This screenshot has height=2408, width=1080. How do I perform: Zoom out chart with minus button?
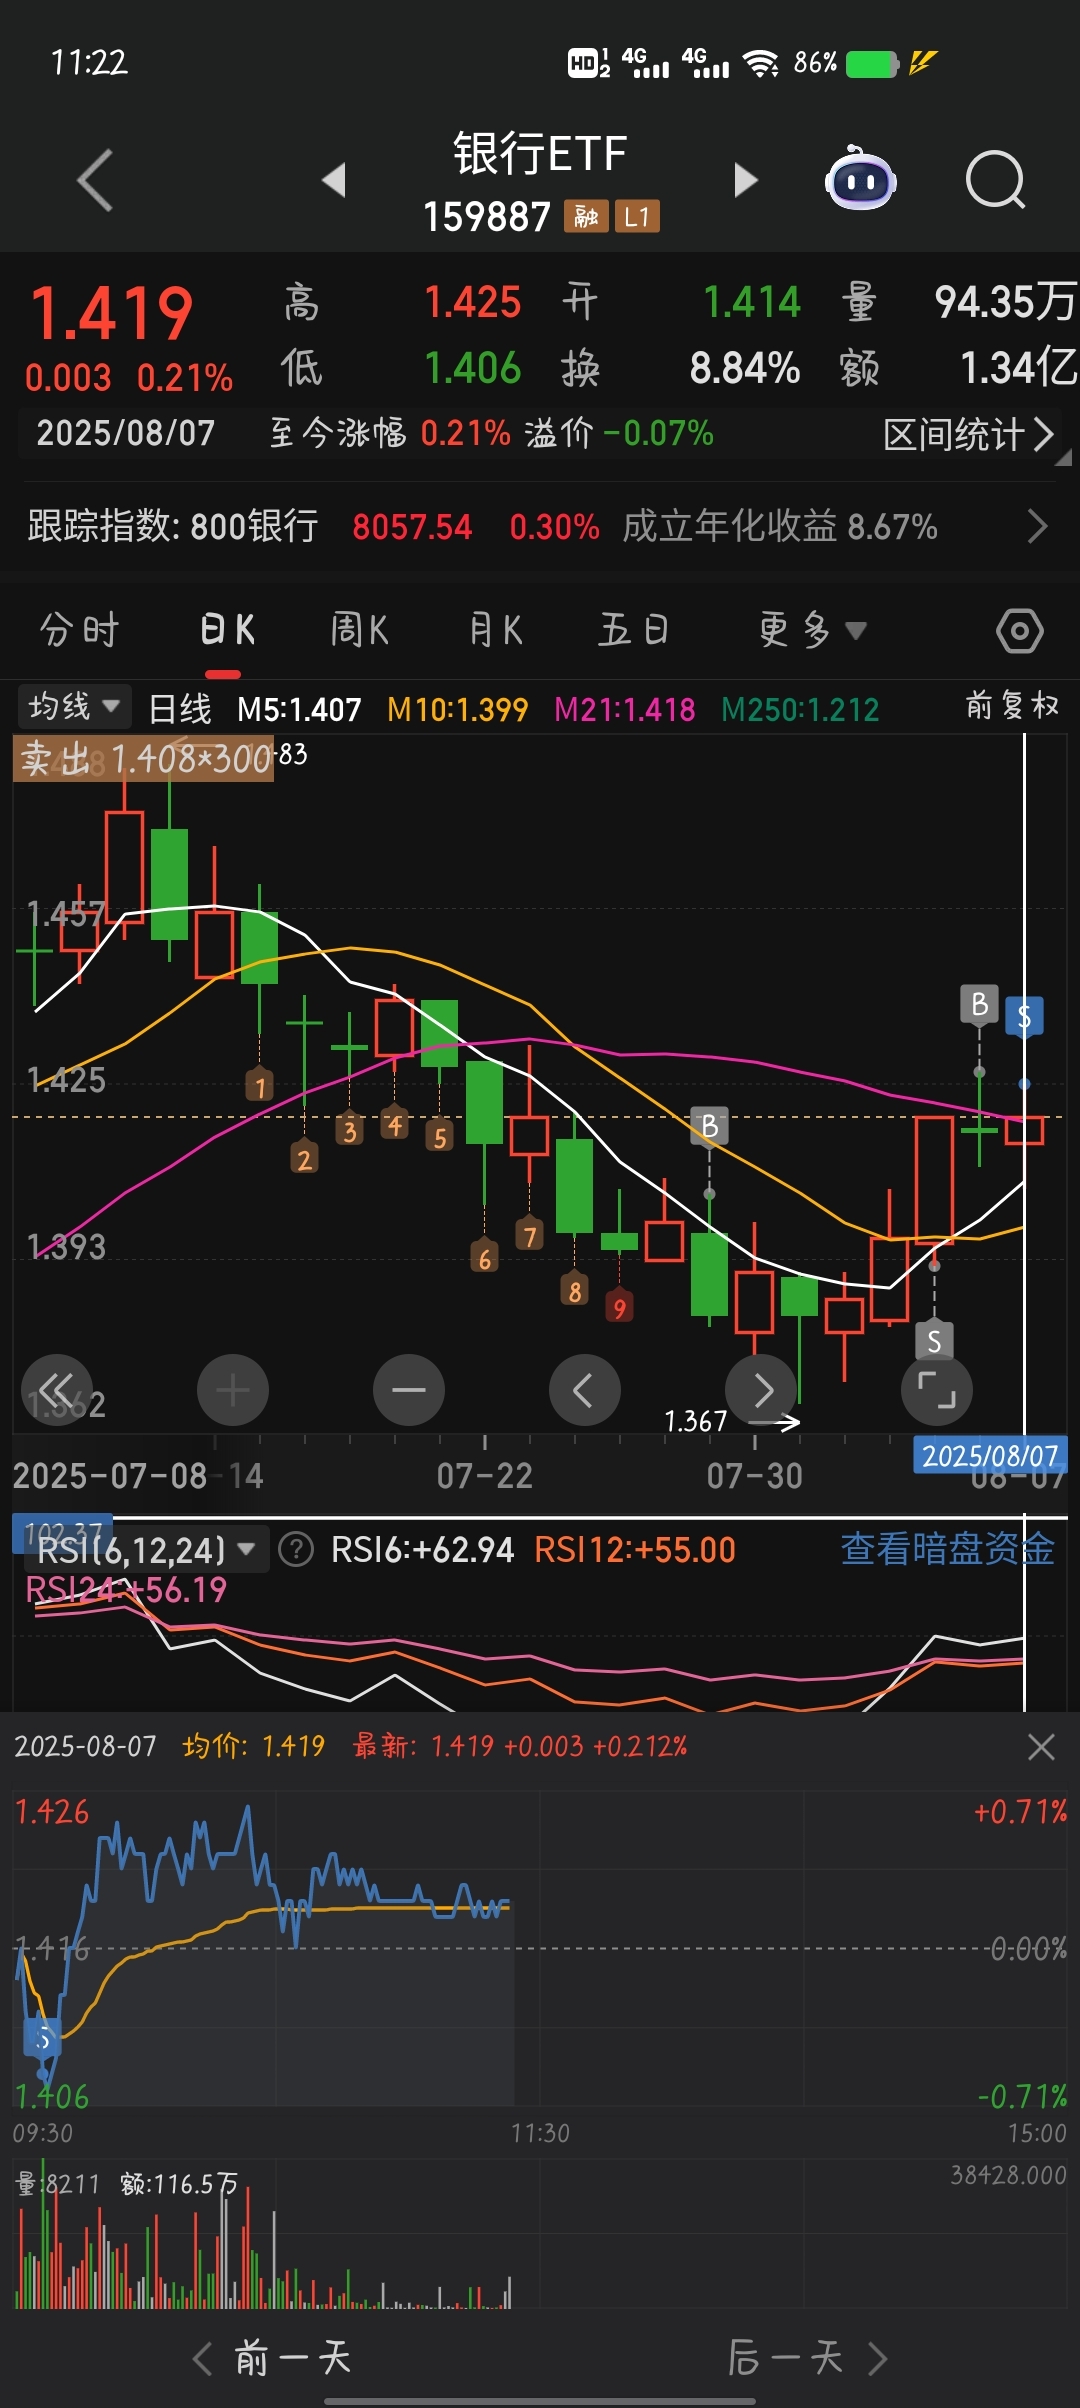409,1390
